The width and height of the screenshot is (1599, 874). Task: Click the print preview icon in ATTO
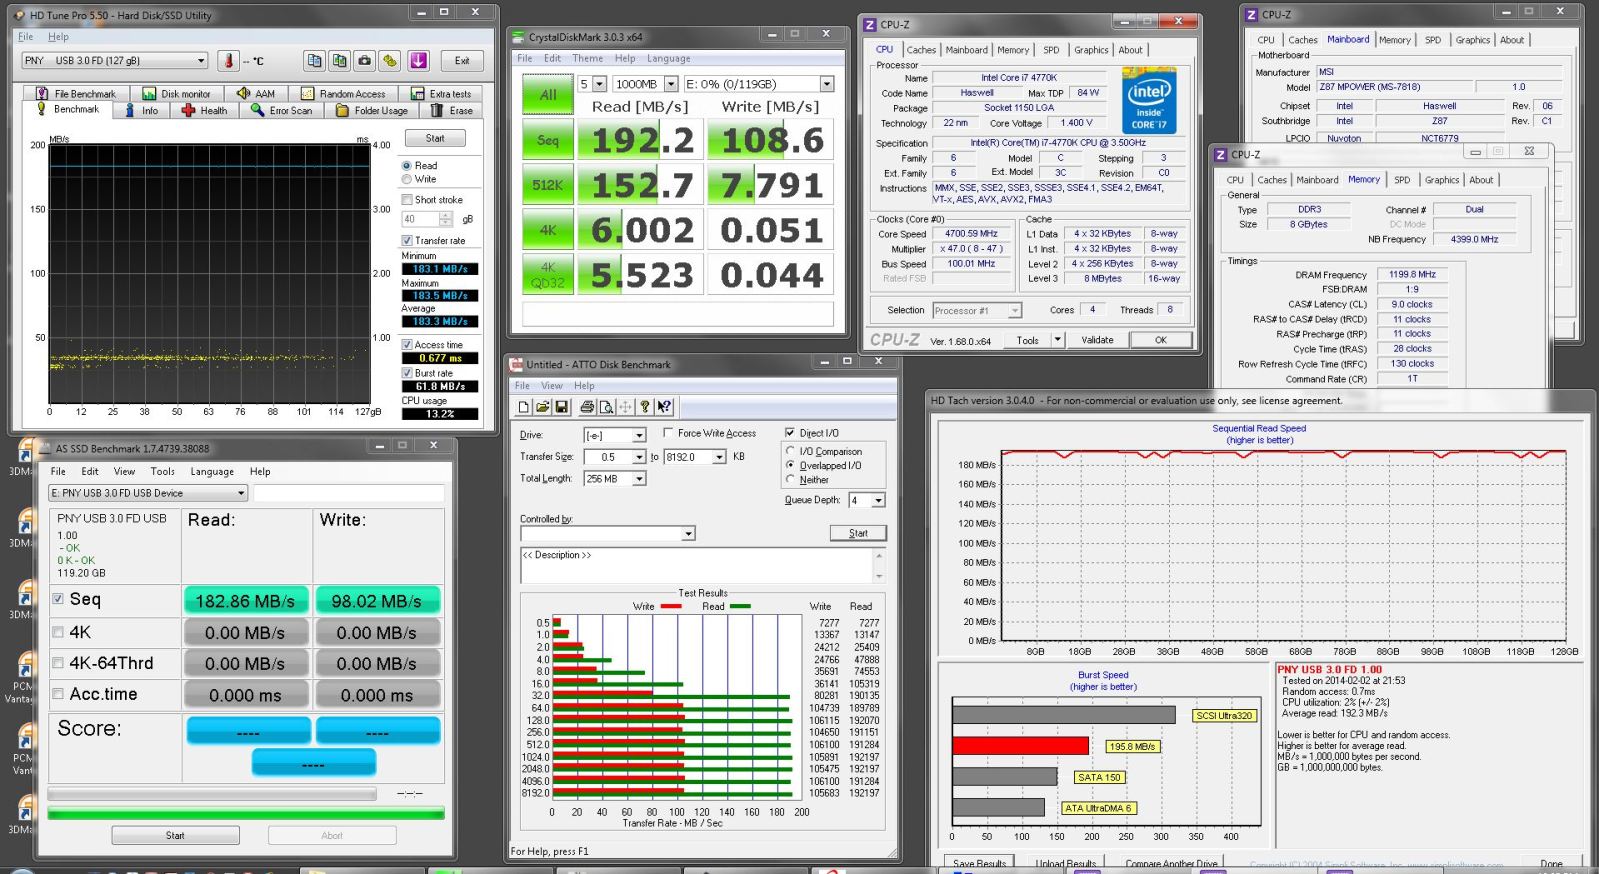click(606, 407)
